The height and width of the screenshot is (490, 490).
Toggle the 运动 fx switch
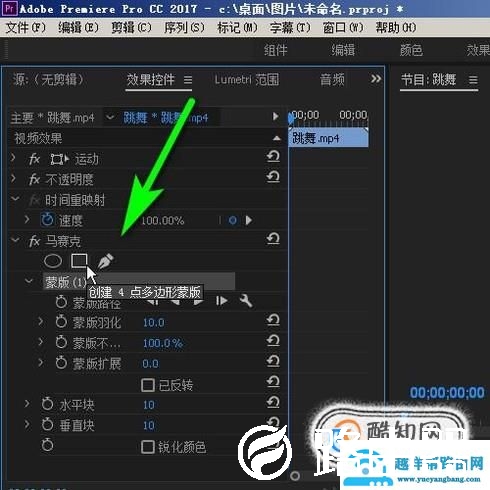point(34,159)
